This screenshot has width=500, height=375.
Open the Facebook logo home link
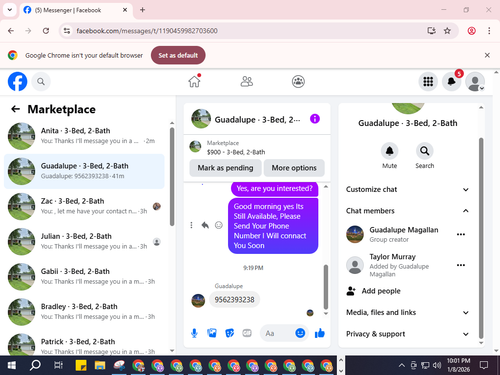coord(17,81)
